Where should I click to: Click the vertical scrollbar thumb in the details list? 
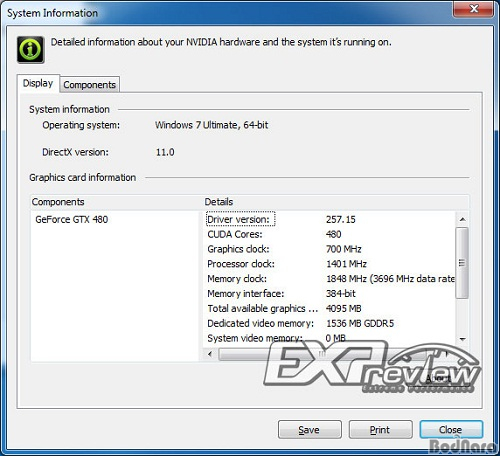point(462,263)
